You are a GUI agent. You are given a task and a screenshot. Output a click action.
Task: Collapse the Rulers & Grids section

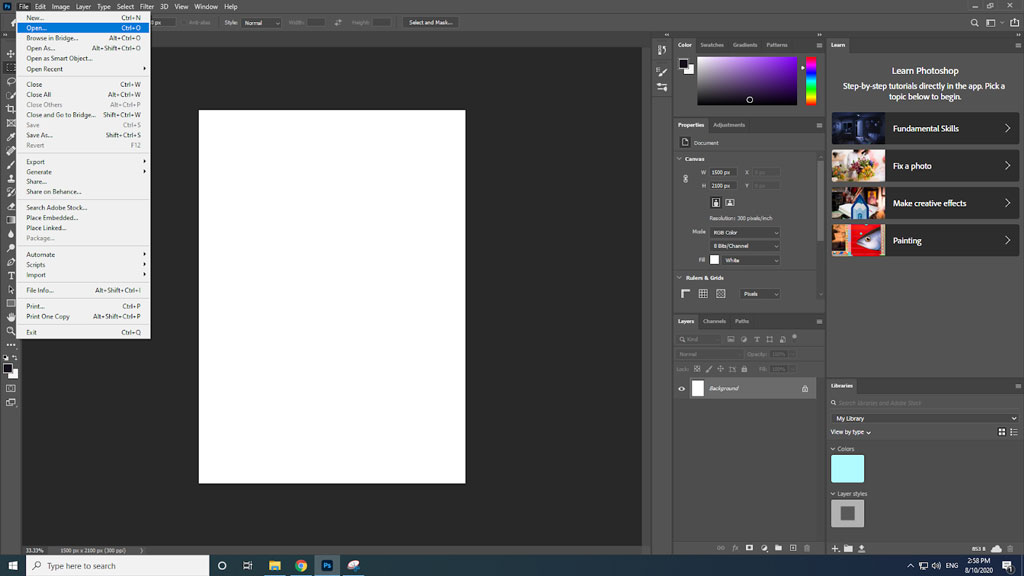pyautogui.click(x=679, y=278)
